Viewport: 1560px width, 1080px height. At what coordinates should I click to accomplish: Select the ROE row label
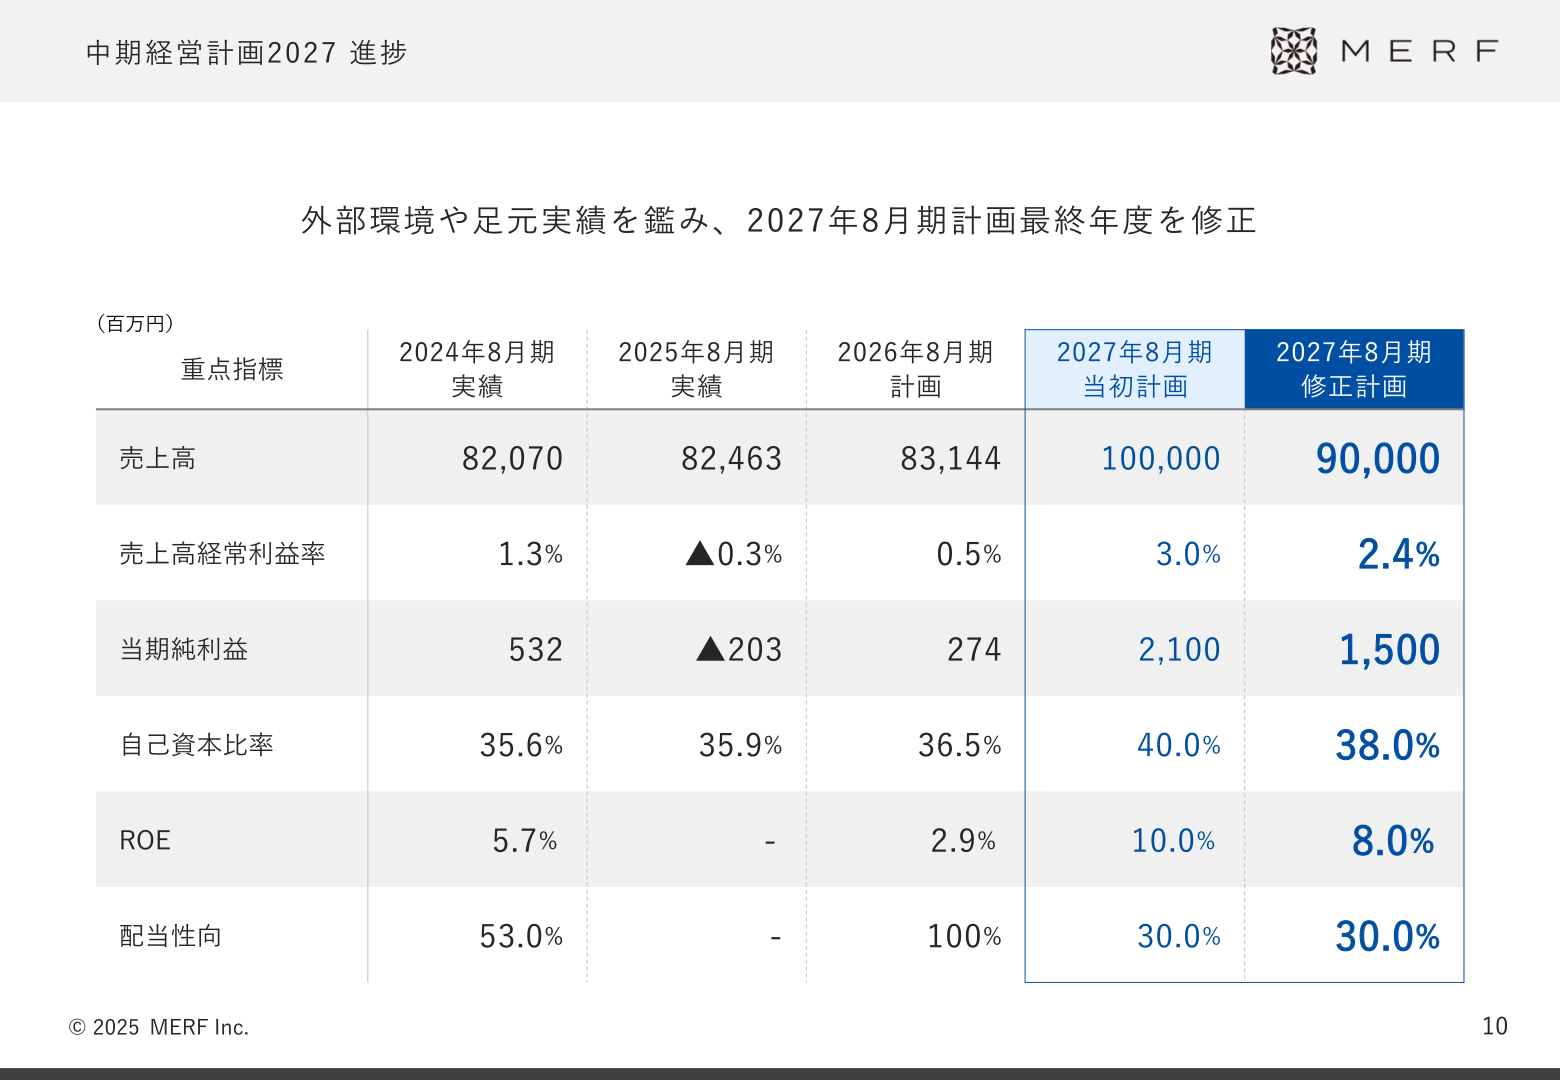[145, 840]
